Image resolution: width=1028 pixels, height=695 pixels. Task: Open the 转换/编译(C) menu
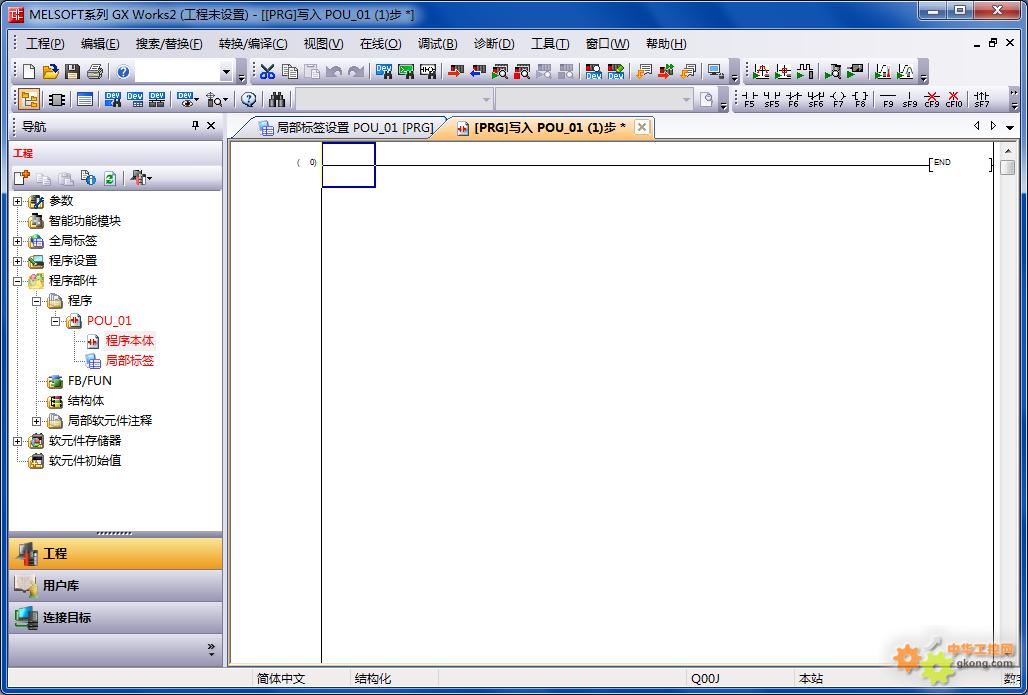coord(253,44)
